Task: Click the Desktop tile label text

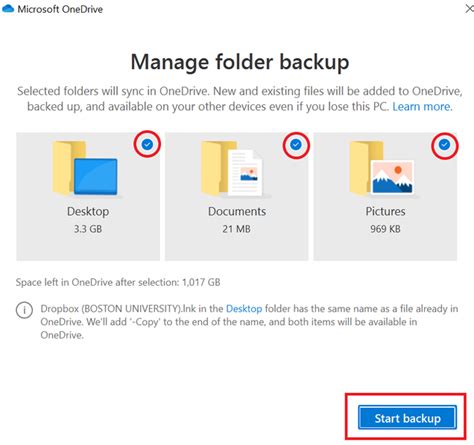Action: click(x=88, y=212)
